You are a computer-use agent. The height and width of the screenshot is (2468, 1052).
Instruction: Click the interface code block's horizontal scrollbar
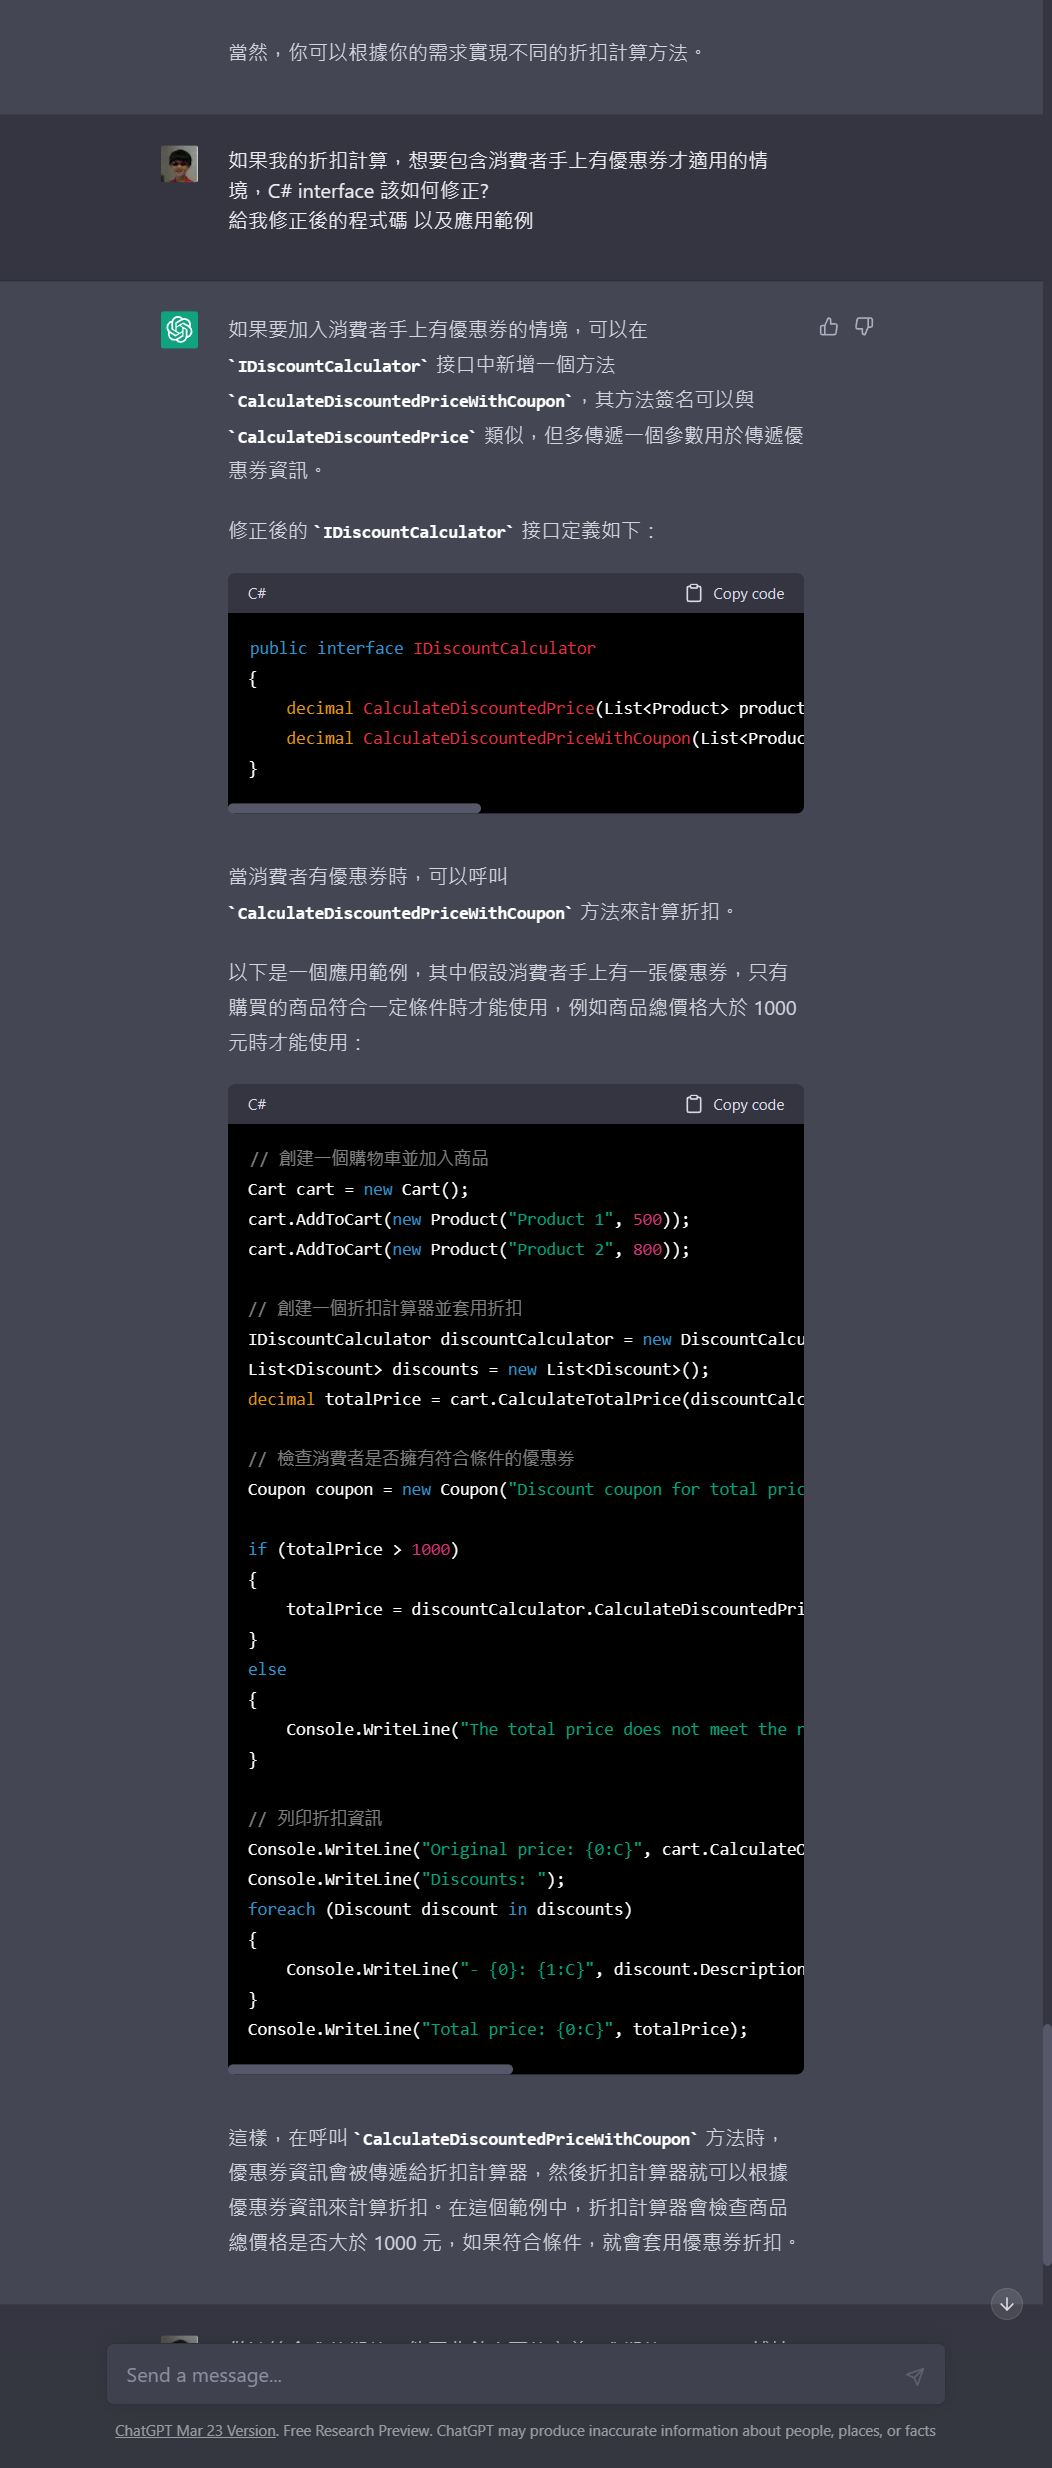point(355,808)
